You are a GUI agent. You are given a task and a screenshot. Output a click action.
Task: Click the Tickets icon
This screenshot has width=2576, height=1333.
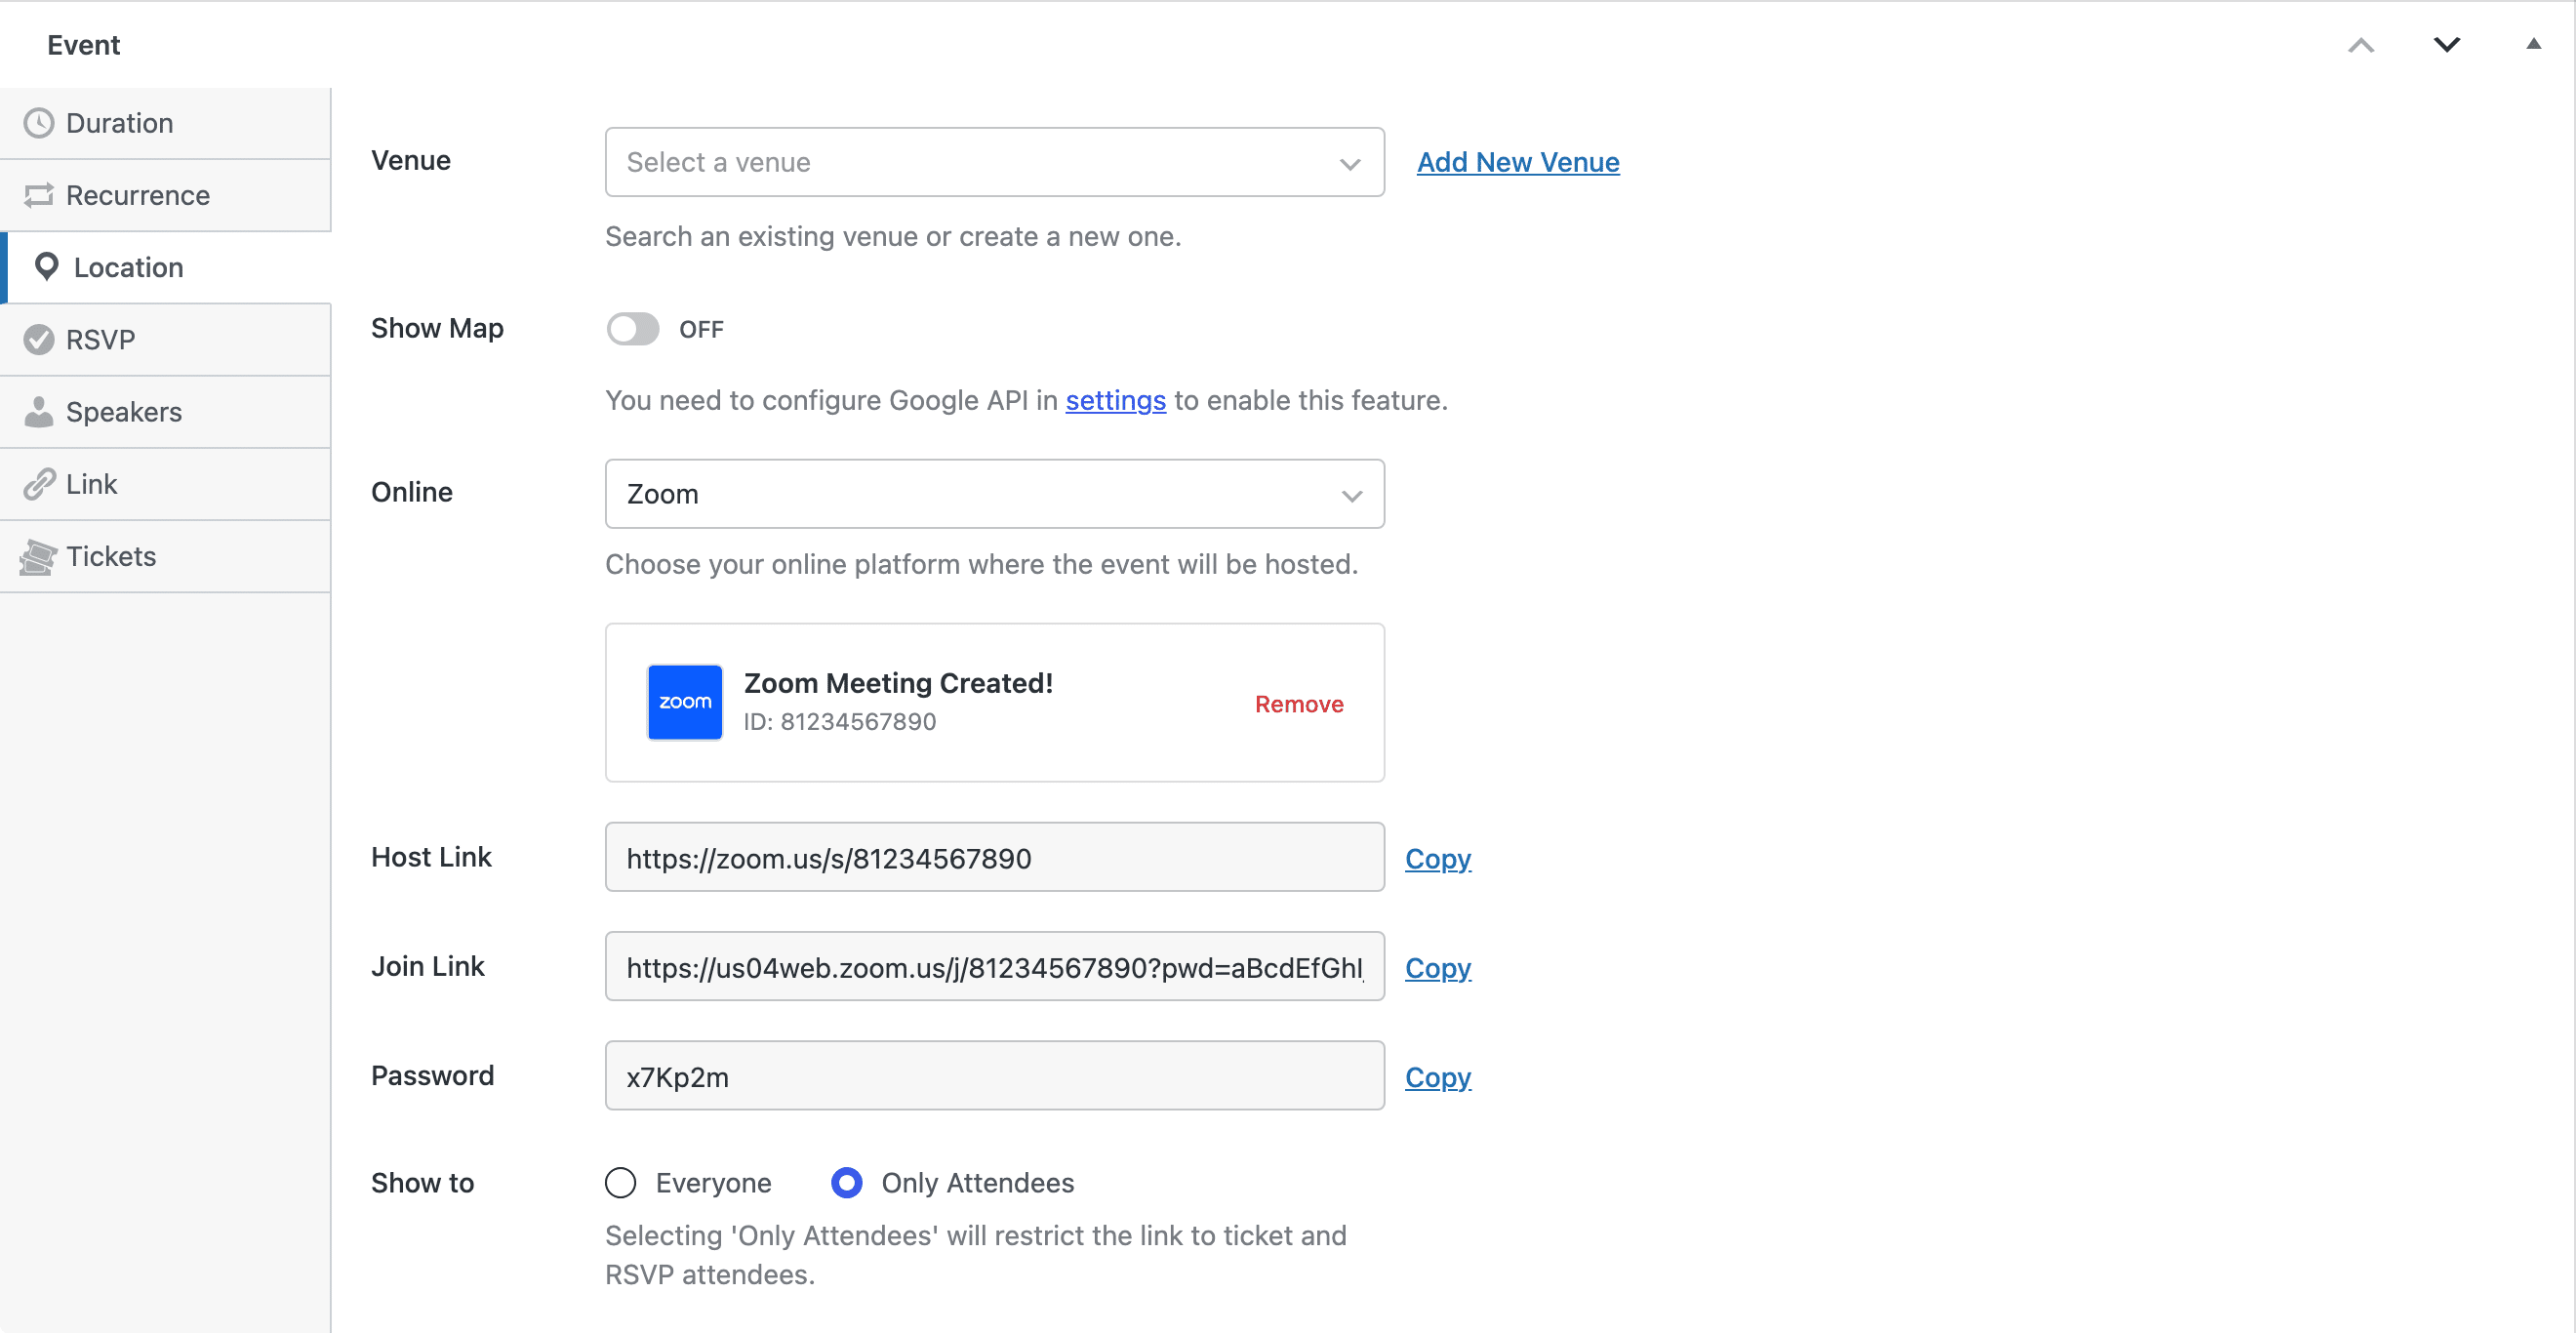click(39, 557)
